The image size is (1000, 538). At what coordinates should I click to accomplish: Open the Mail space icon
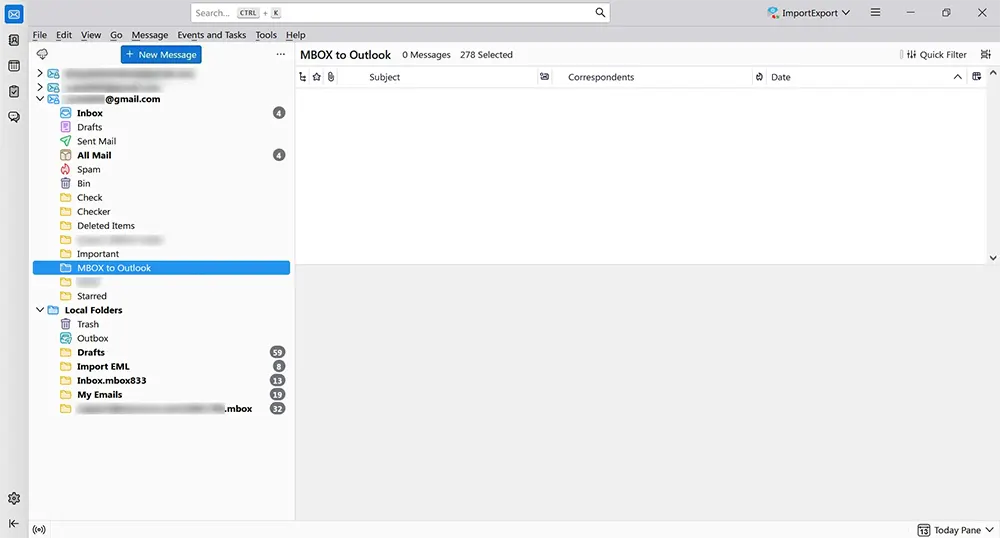[14, 14]
